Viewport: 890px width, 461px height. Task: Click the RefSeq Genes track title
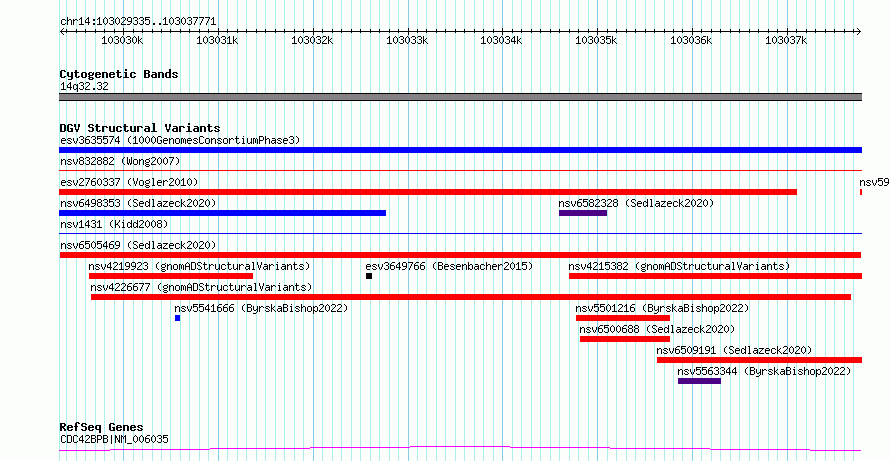[102, 427]
